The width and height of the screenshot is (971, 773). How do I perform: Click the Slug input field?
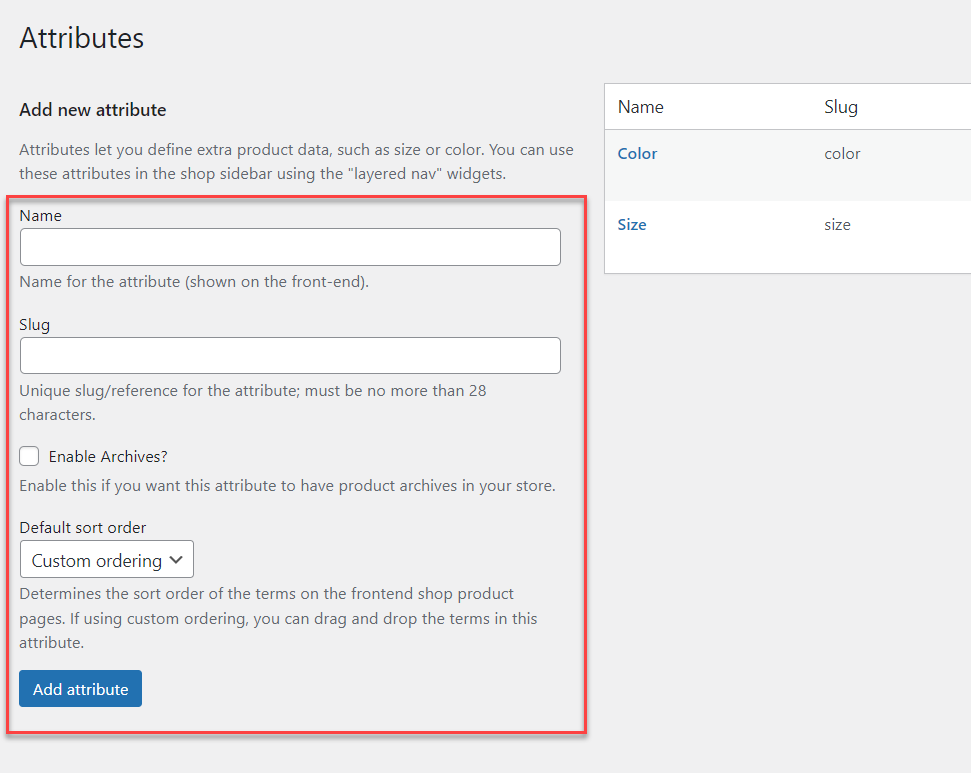pos(290,356)
